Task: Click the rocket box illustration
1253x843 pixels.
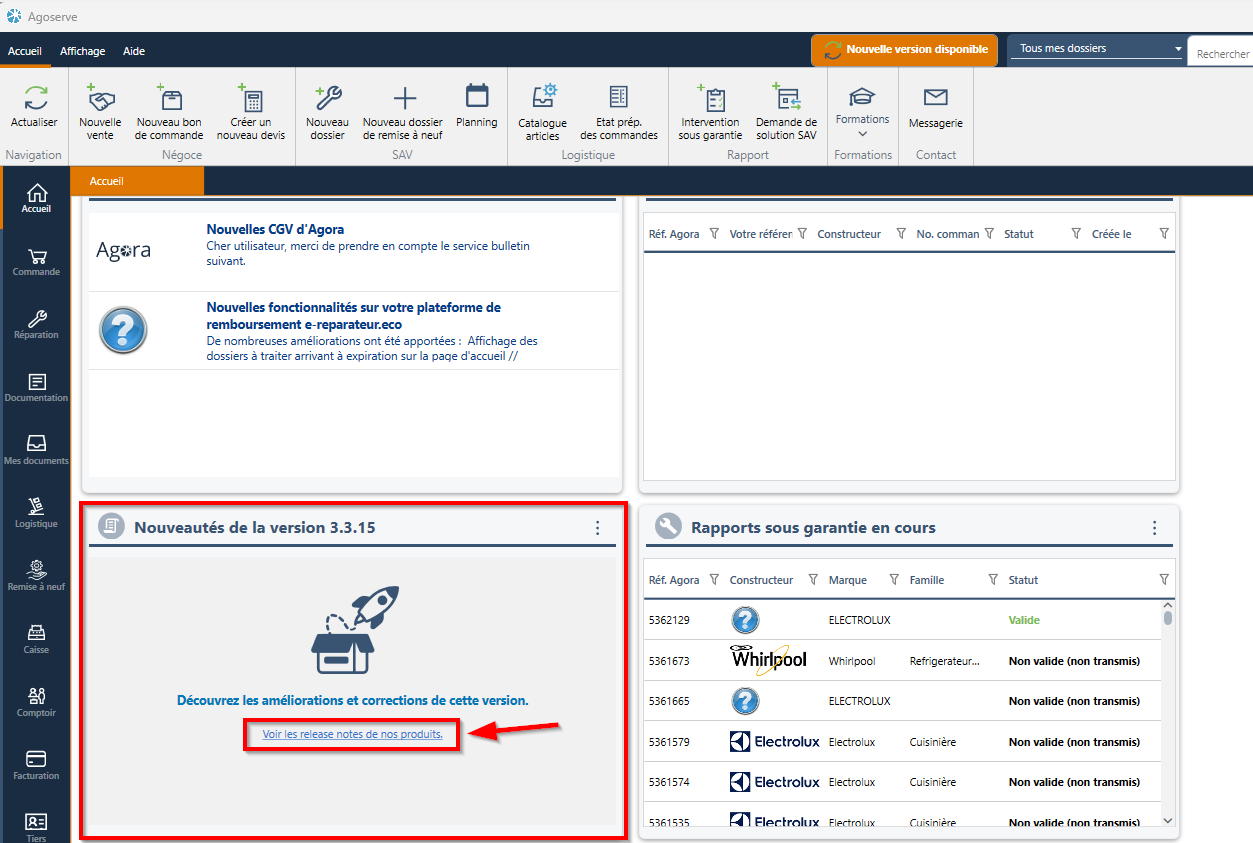Action: pos(355,630)
